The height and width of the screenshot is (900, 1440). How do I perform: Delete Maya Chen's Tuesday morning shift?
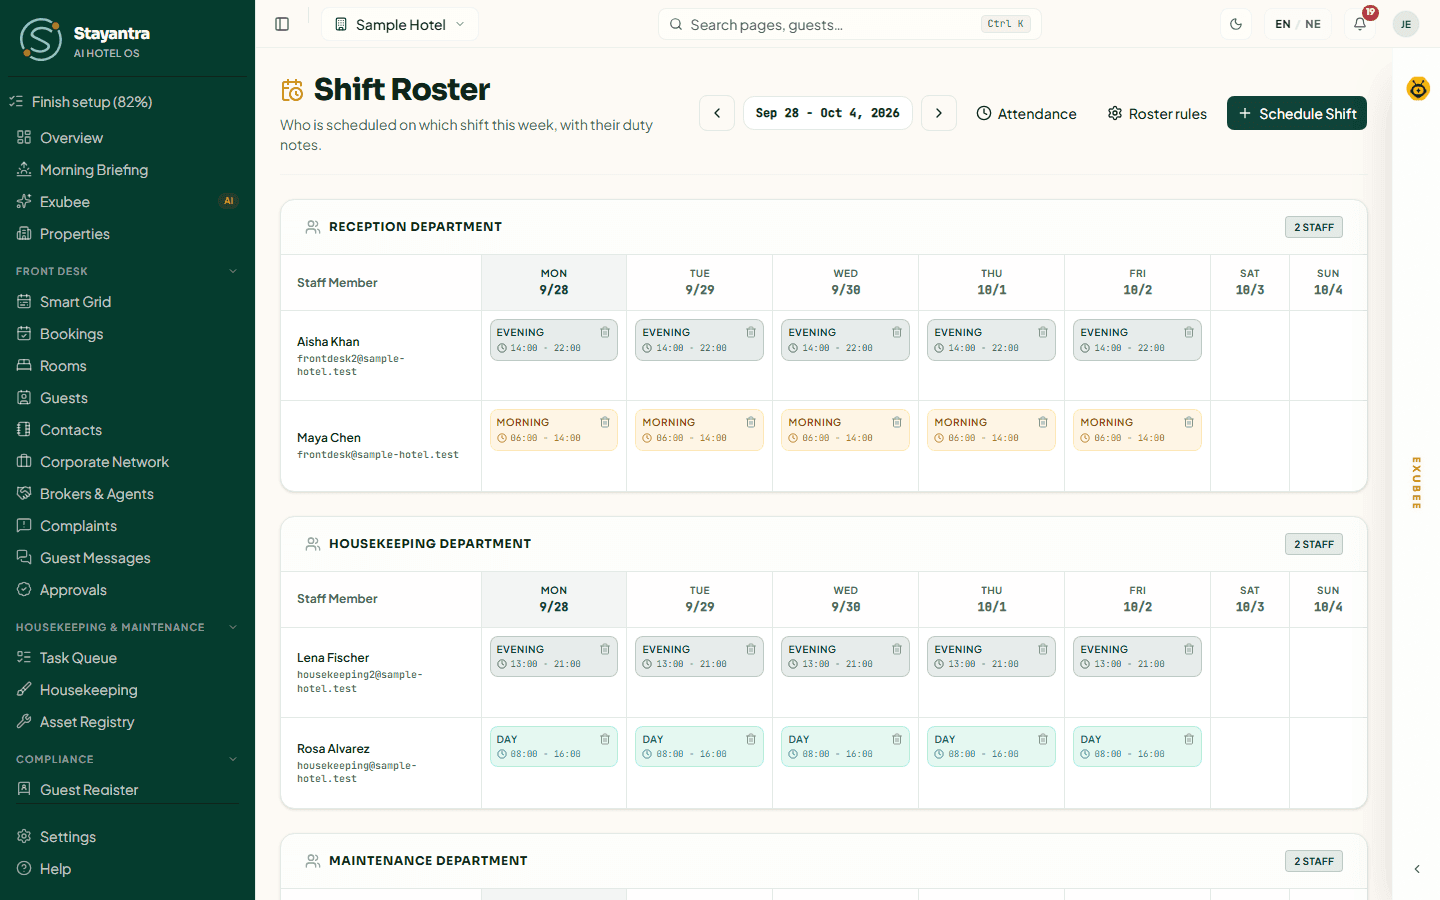(x=751, y=422)
